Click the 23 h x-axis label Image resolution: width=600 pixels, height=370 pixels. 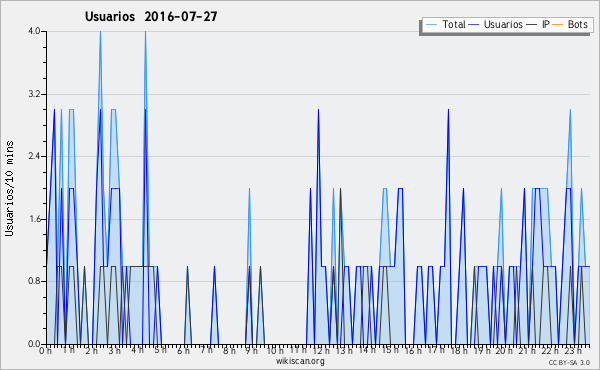(x=573, y=350)
